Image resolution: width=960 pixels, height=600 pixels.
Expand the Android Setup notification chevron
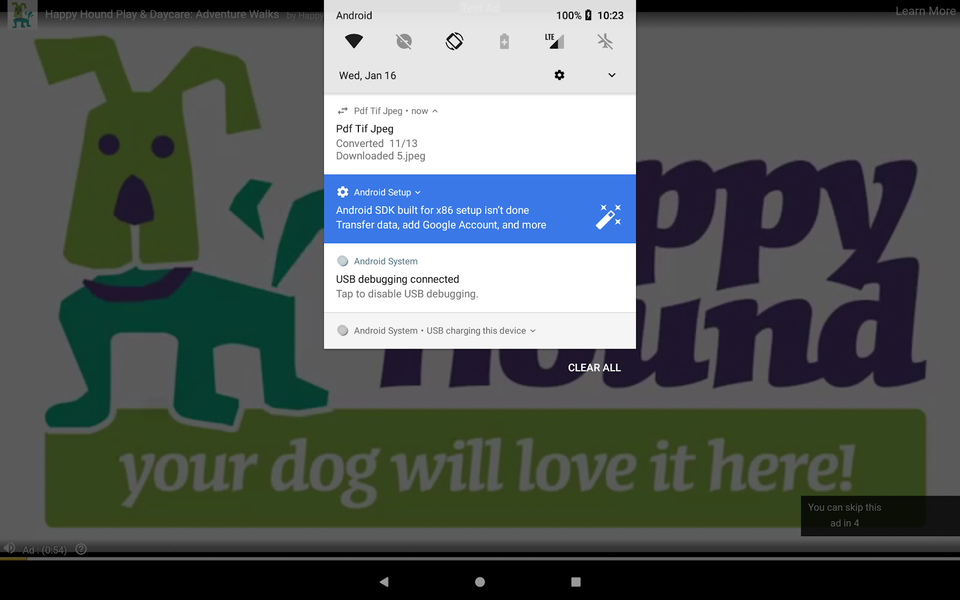pyautogui.click(x=418, y=192)
